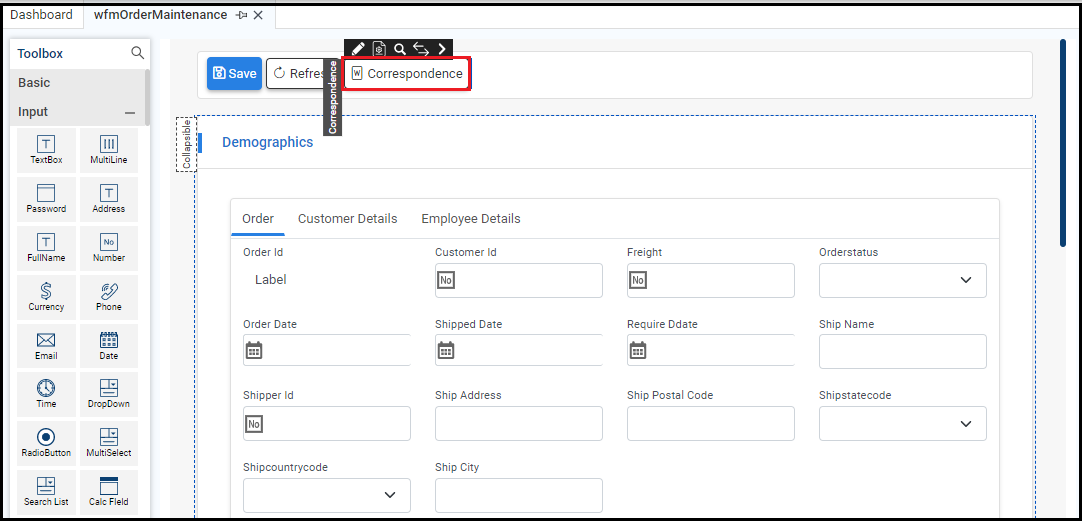Pick the Address control from Toolbox
The height and width of the screenshot is (521, 1082).
coord(109,199)
